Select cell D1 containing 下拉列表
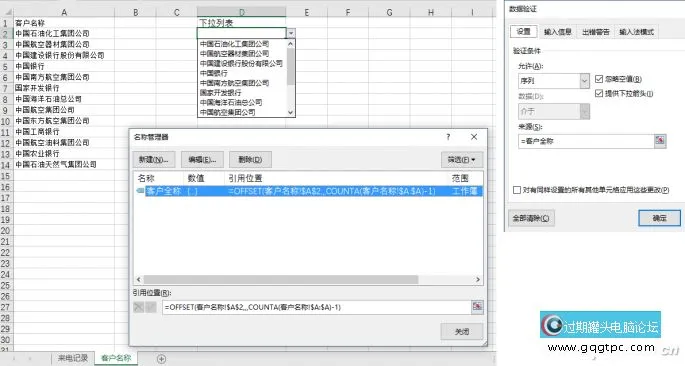This screenshot has width=685, height=366. click(241, 23)
